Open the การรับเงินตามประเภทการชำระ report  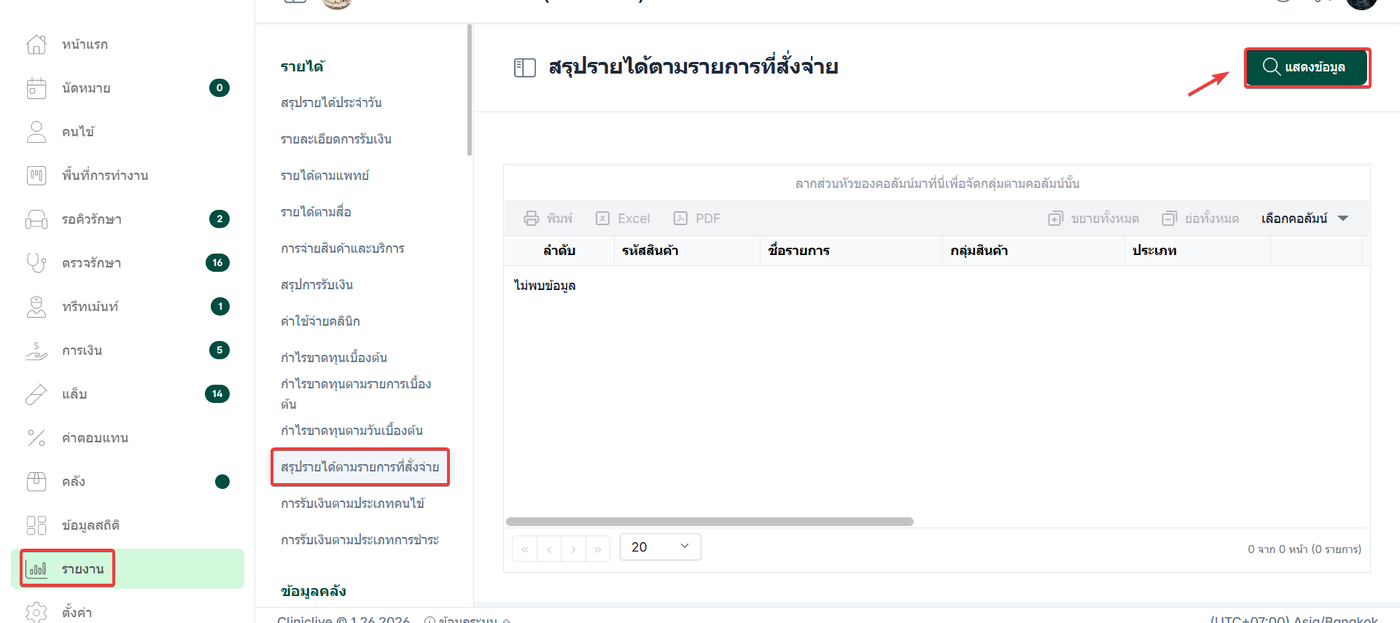(360, 540)
